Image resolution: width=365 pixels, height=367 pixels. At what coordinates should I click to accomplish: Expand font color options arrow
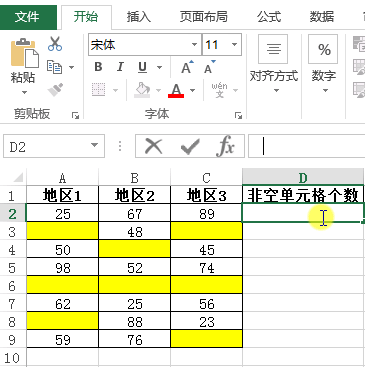(192, 90)
